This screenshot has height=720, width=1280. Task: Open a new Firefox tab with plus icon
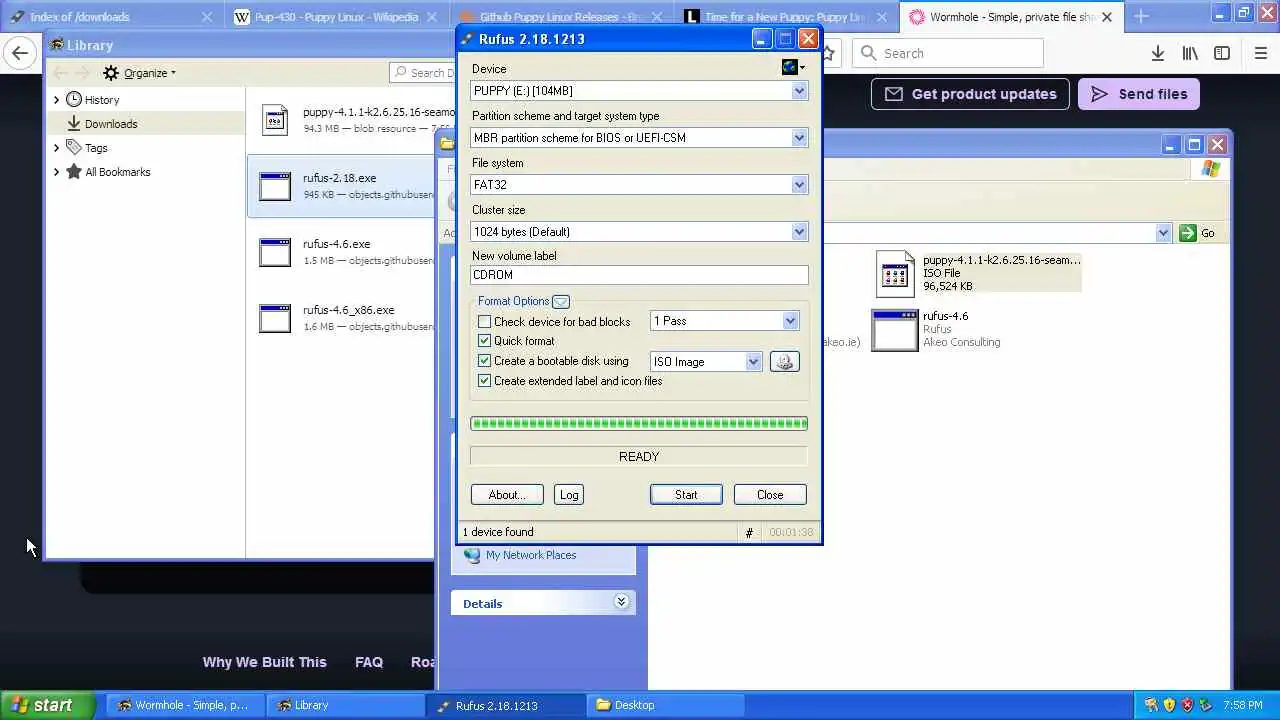(x=1141, y=16)
